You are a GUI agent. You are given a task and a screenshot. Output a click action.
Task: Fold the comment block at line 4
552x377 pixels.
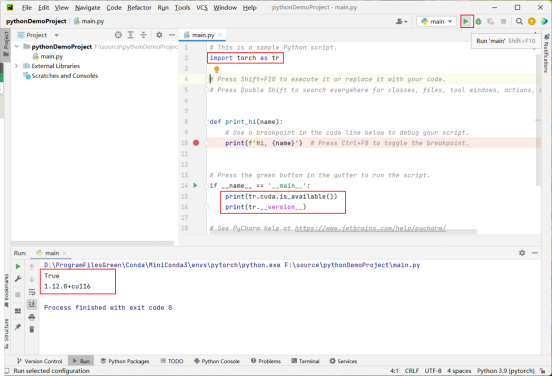coord(207,79)
